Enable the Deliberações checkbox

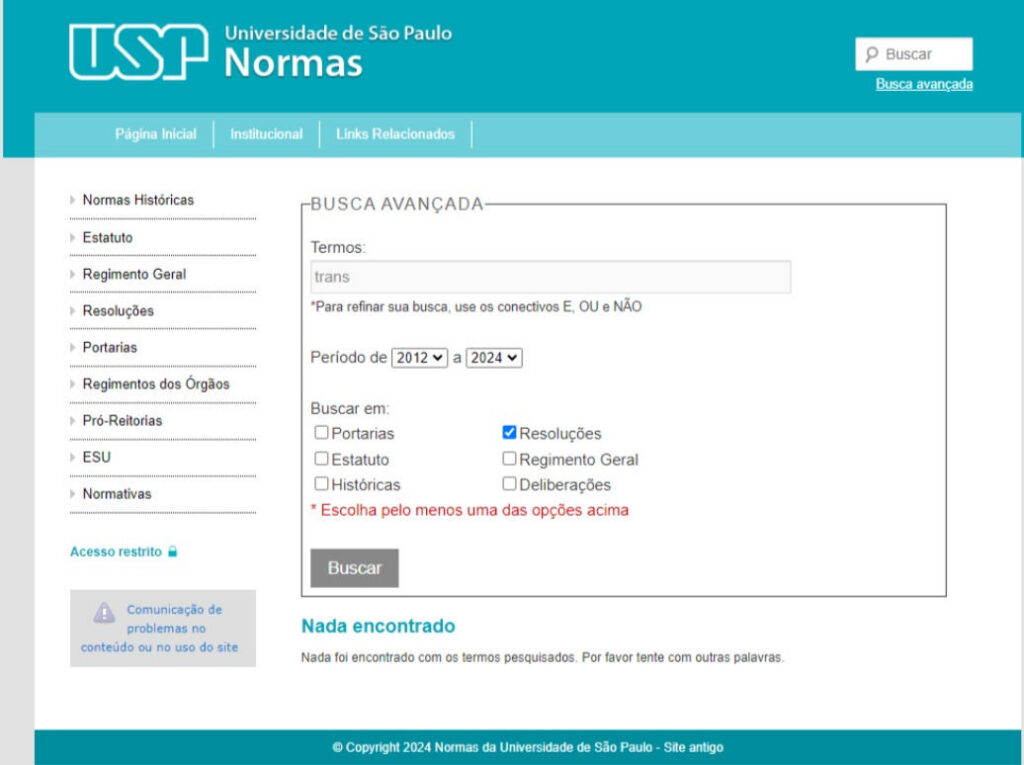coord(509,484)
